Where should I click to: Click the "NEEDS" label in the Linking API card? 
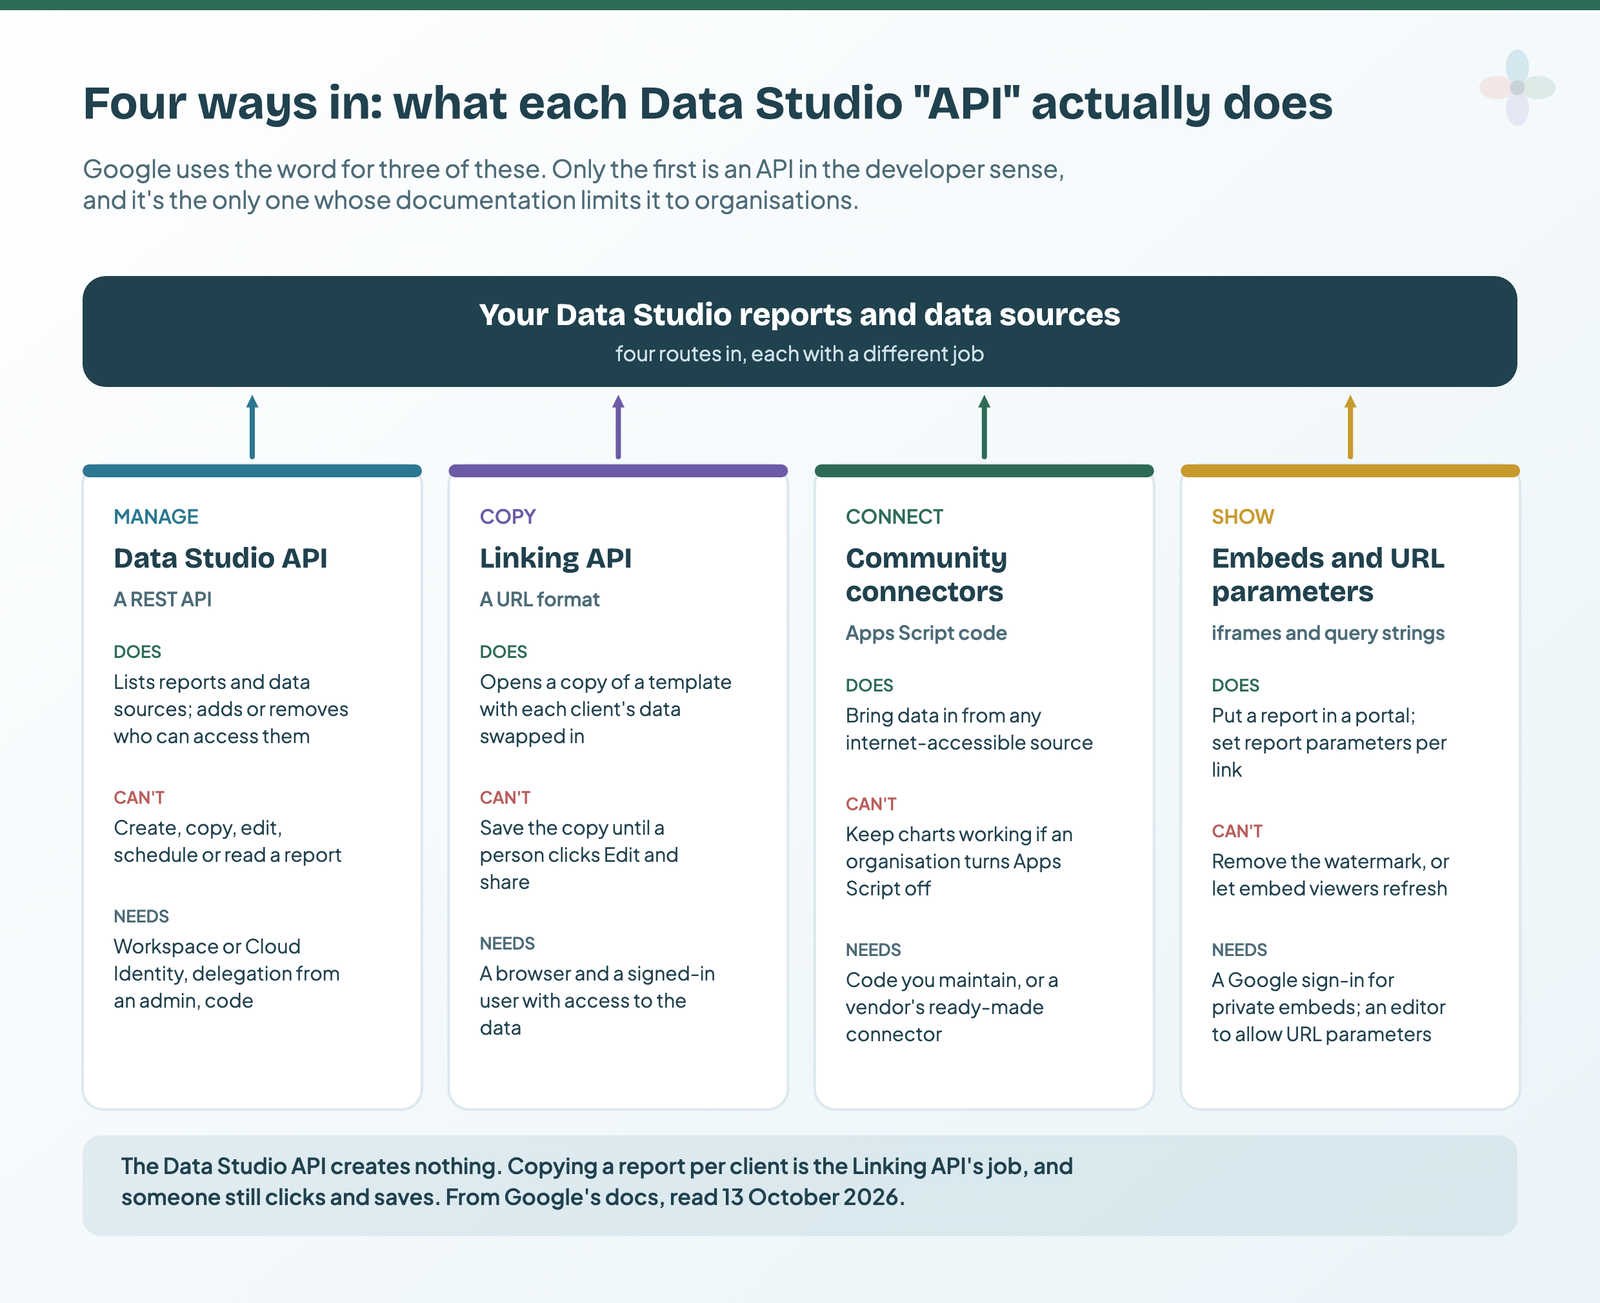(x=507, y=944)
